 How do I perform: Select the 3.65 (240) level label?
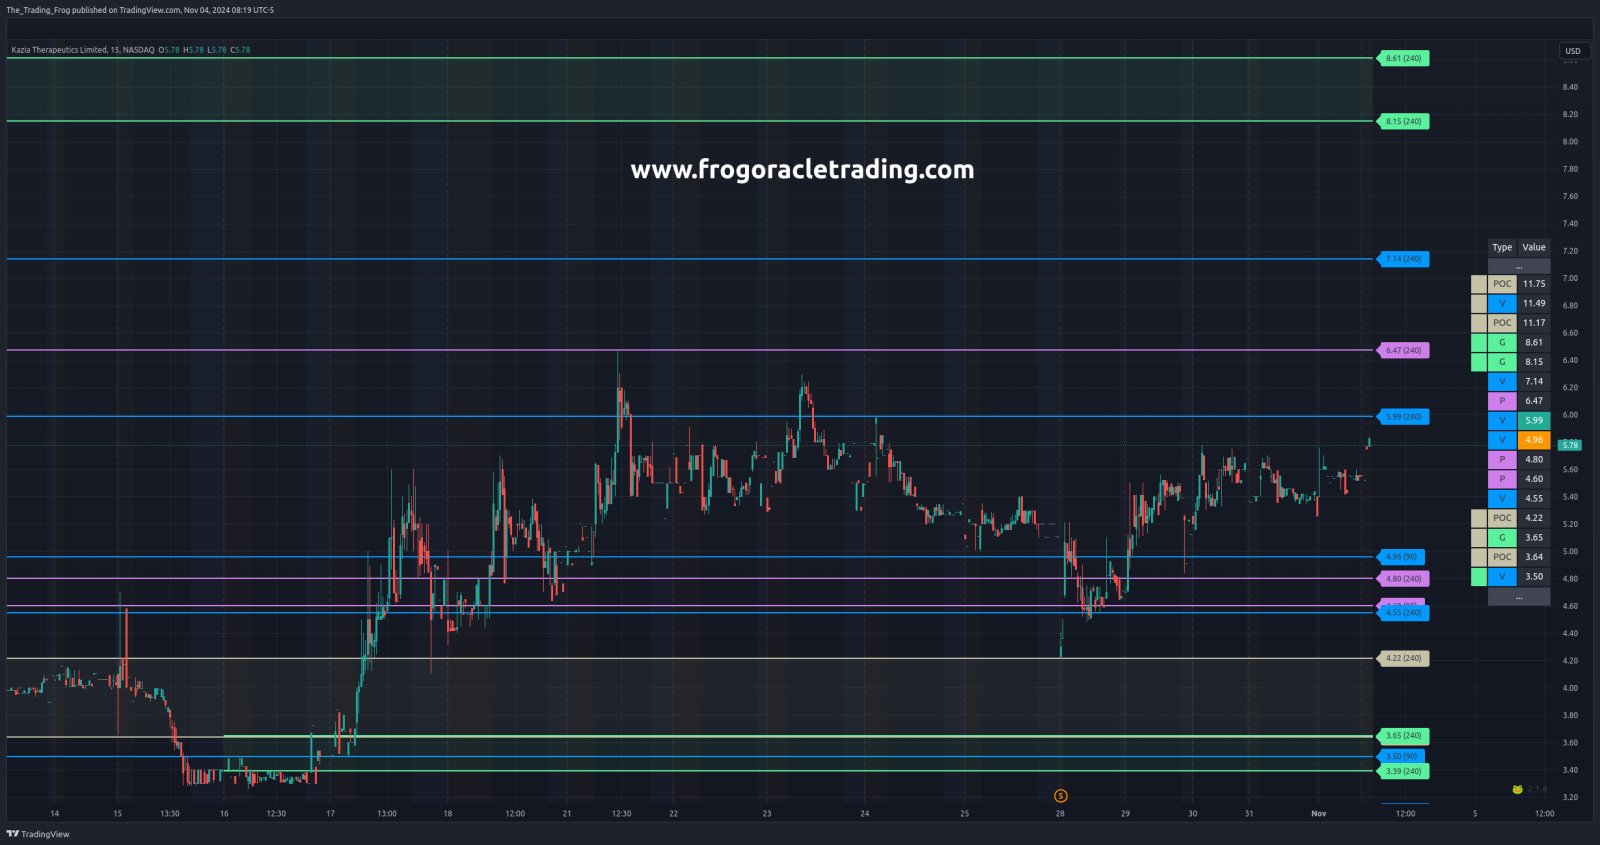point(1404,735)
